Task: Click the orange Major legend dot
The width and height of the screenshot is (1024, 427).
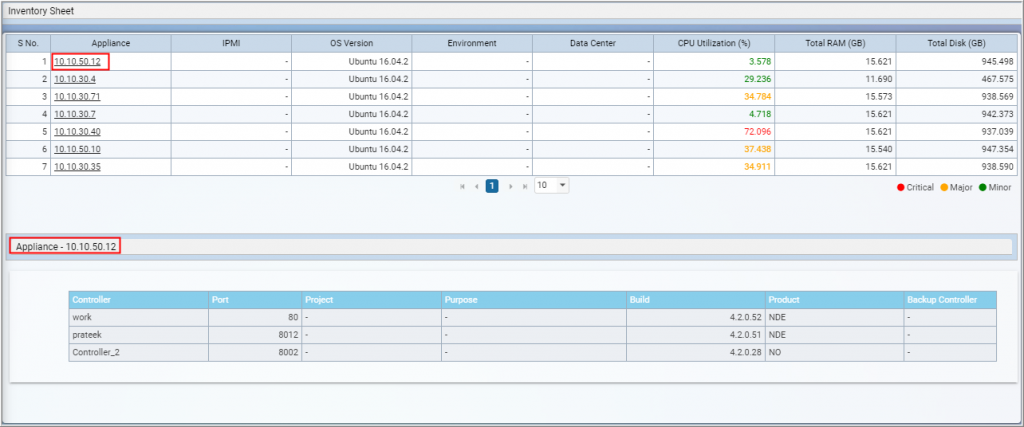Action: point(944,188)
